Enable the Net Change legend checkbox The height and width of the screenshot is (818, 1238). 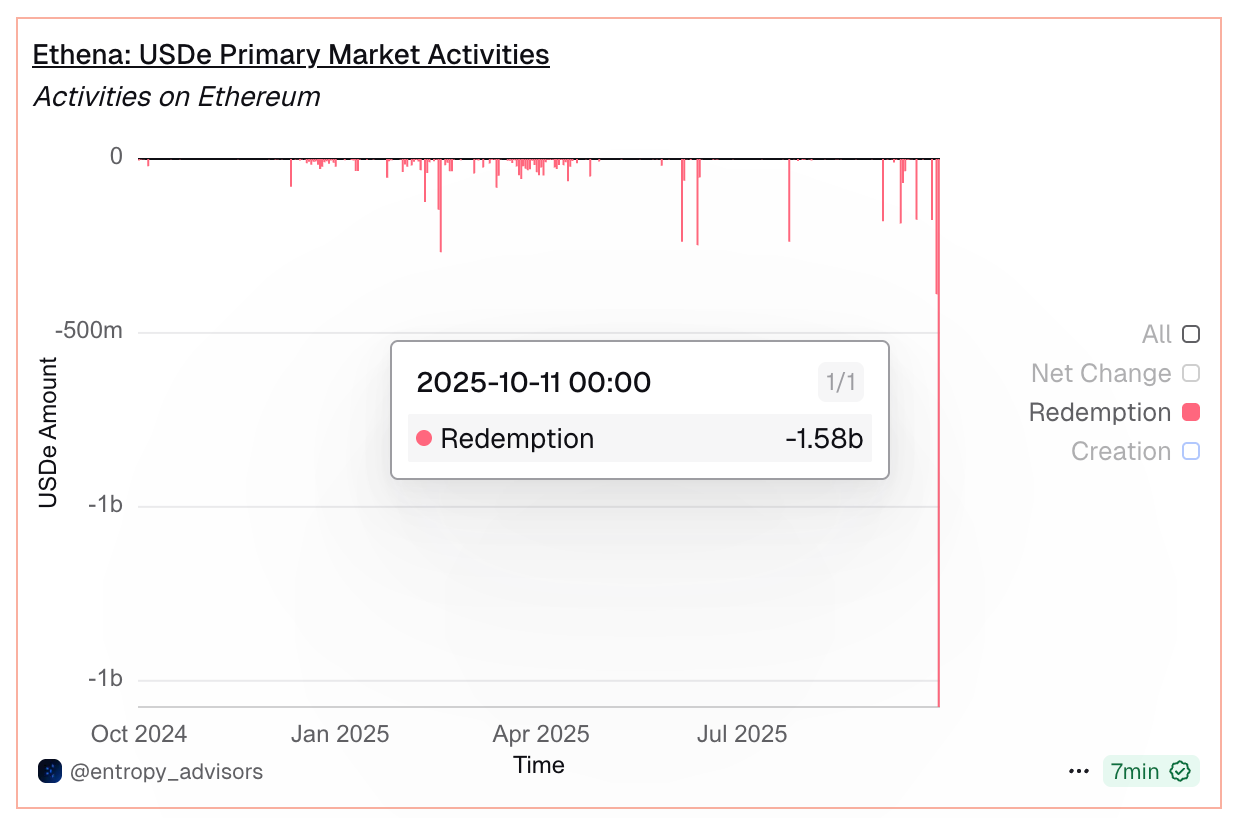[x=1190, y=373]
